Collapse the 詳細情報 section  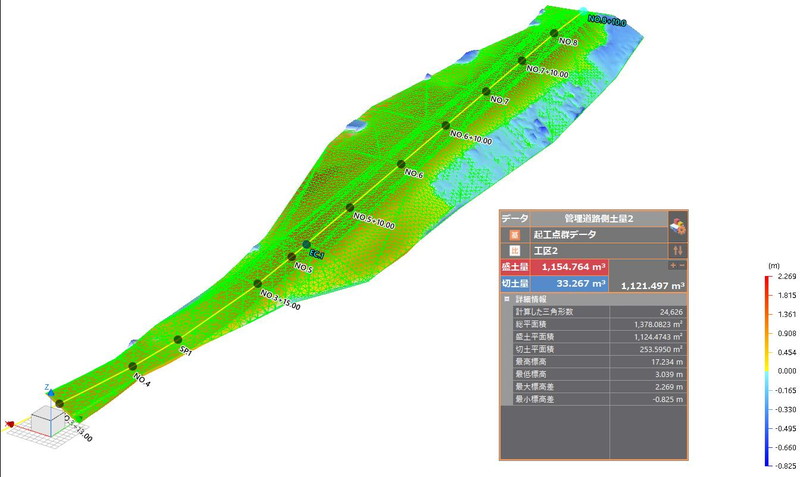(x=507, y=298)
